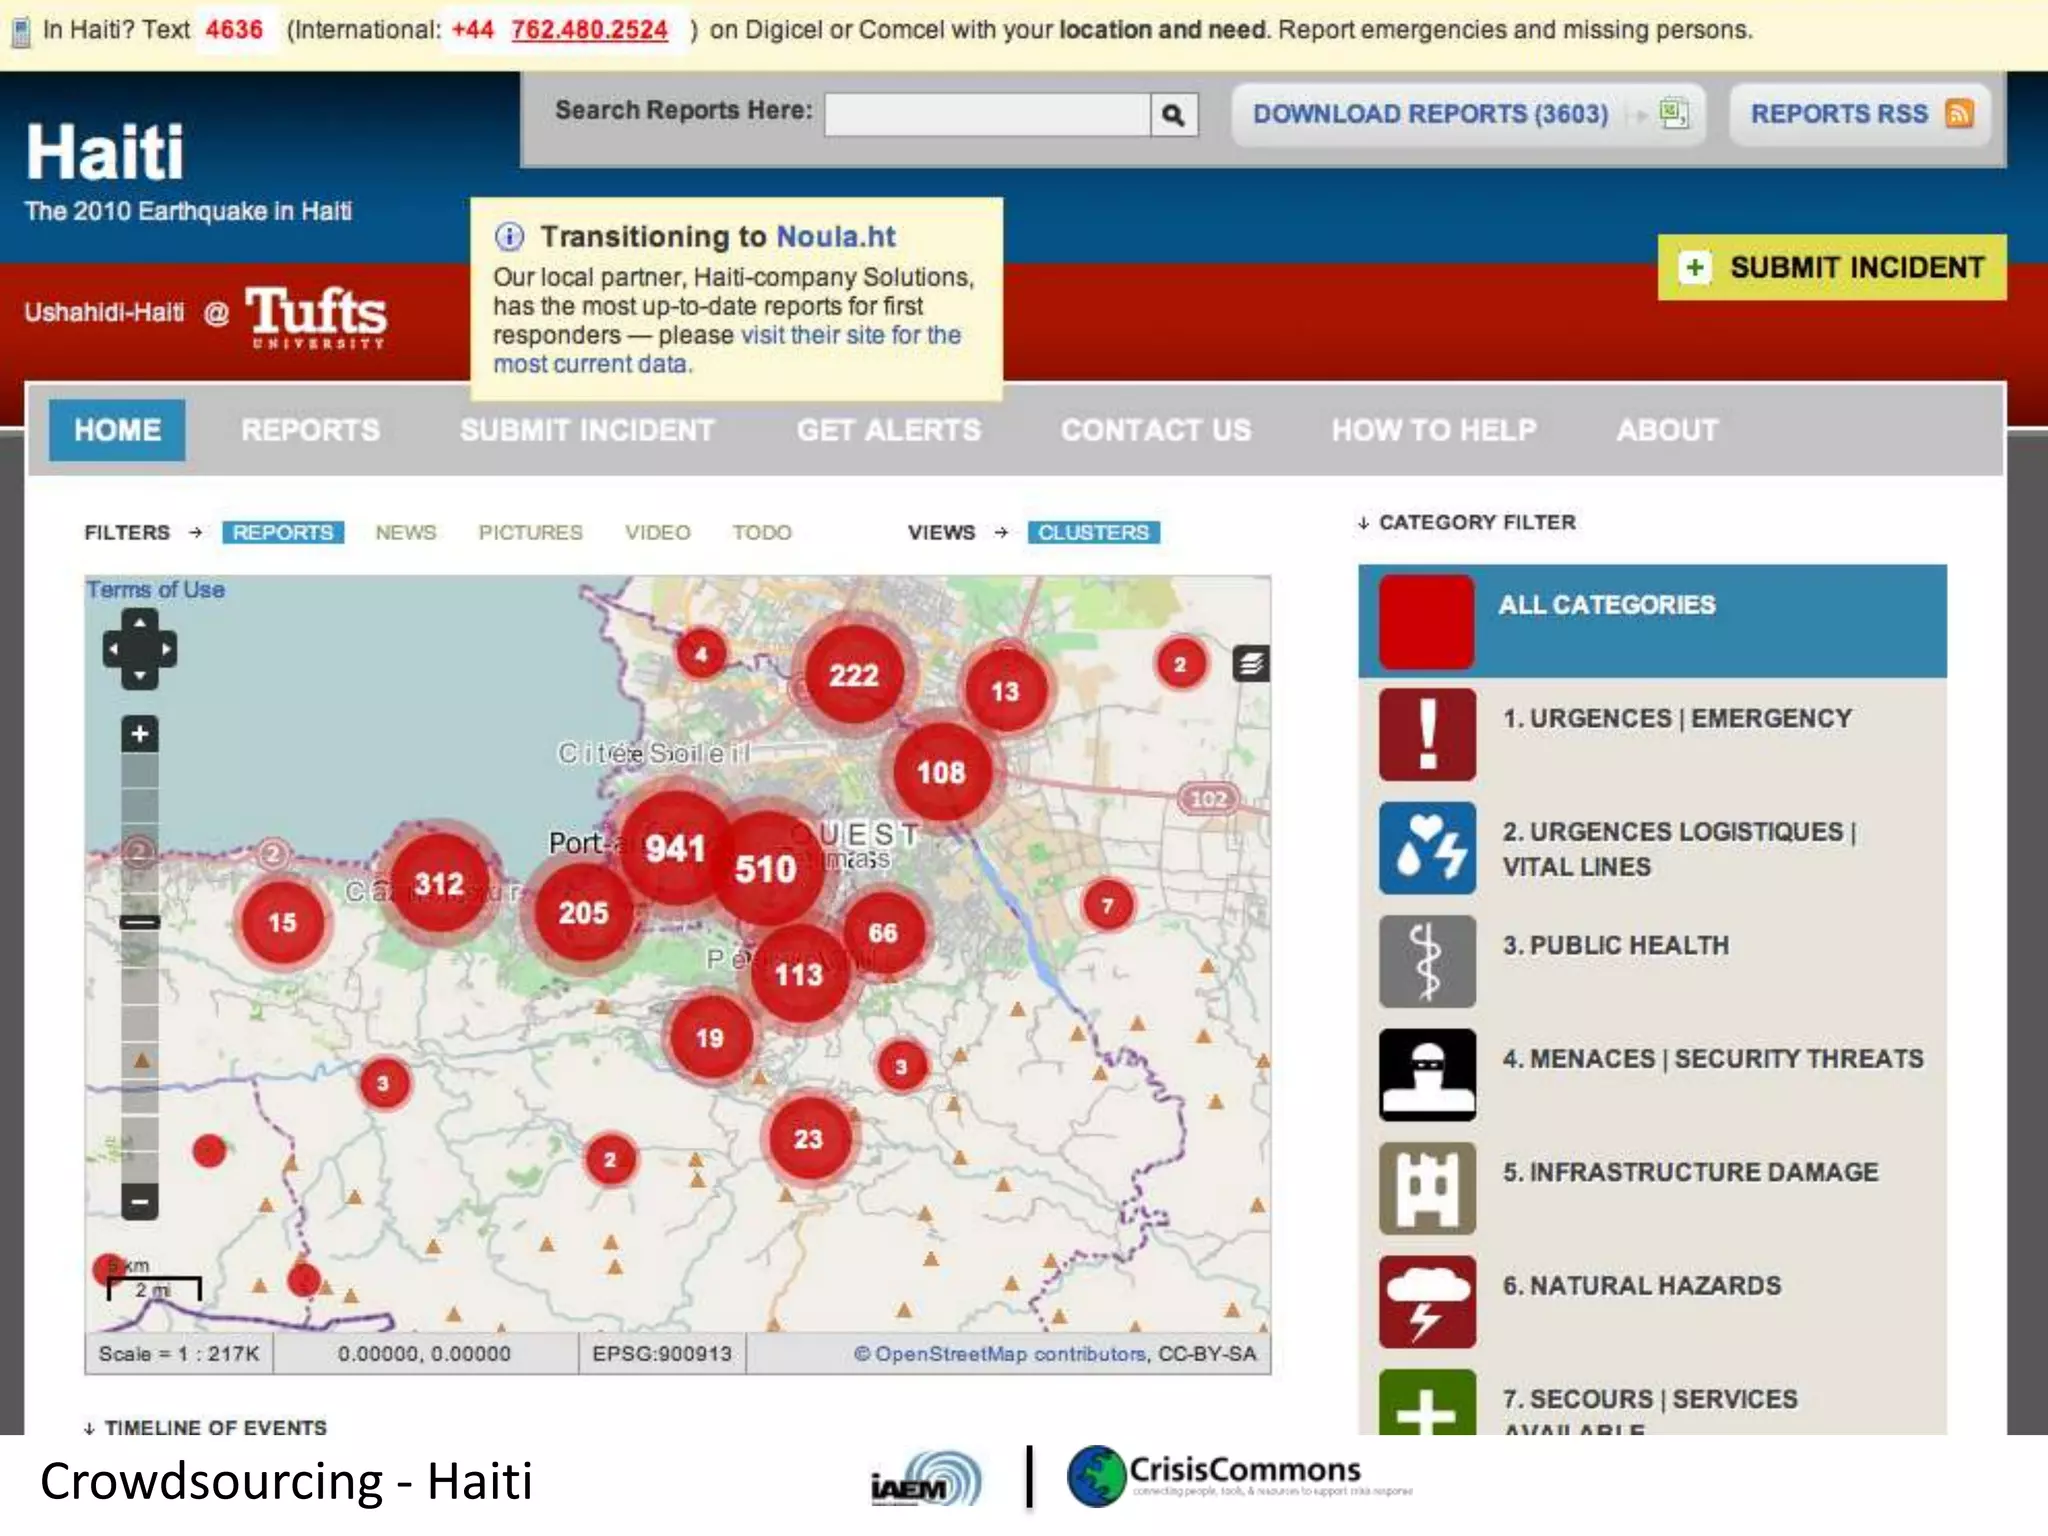Toggle the News filter
Viewport: 2048px width, 1536px height.
click(406, 532)
